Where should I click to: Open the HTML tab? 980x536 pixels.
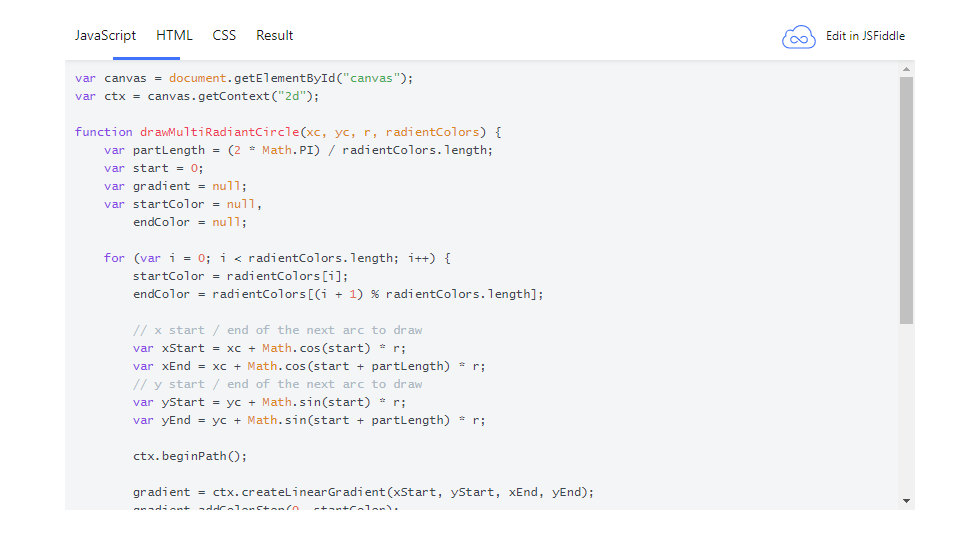174,36
